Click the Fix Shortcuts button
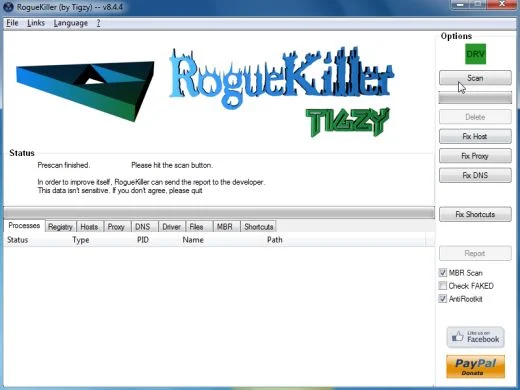Image resolution: width=520 pixels, height=390 pixels. [475, 214]
